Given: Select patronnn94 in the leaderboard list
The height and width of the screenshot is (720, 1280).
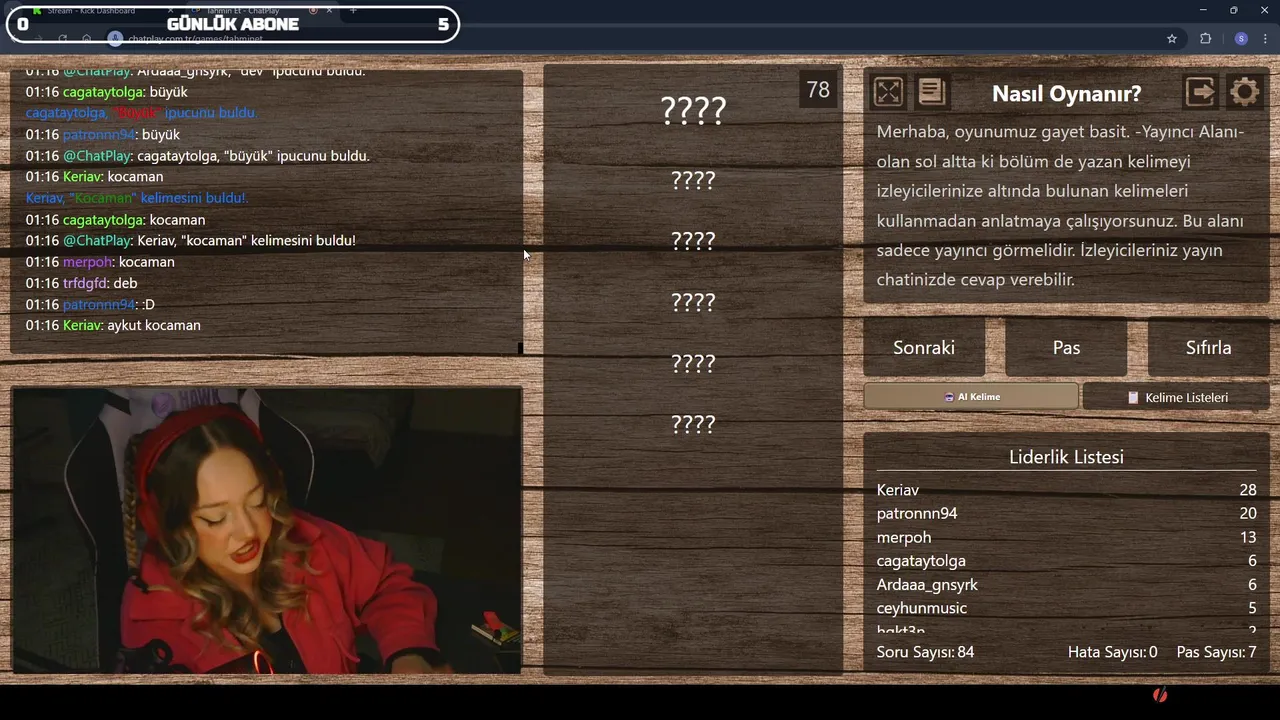Looking at the screenshot, I should (x=917, y=513).
